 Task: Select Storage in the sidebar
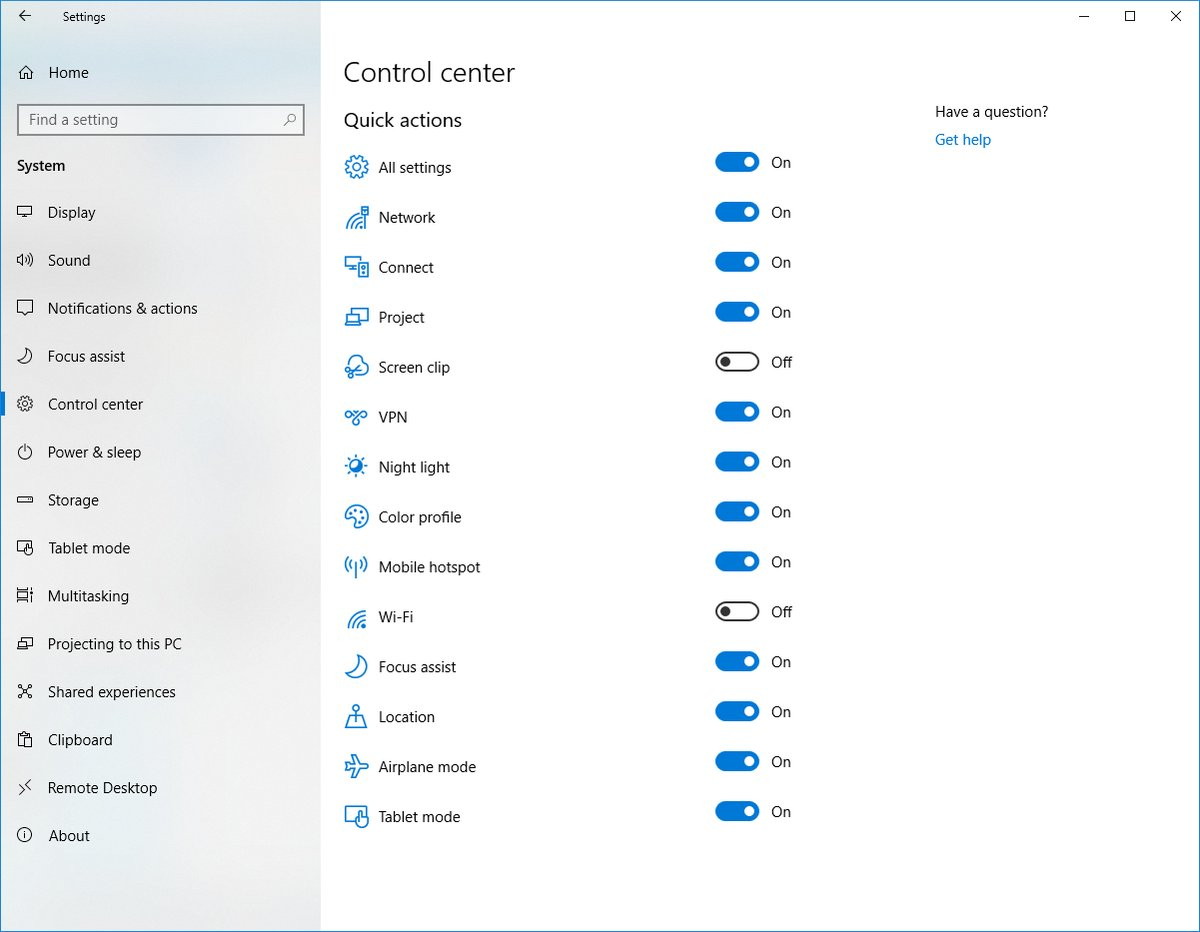pyautogui.click(x=73, y=500)
